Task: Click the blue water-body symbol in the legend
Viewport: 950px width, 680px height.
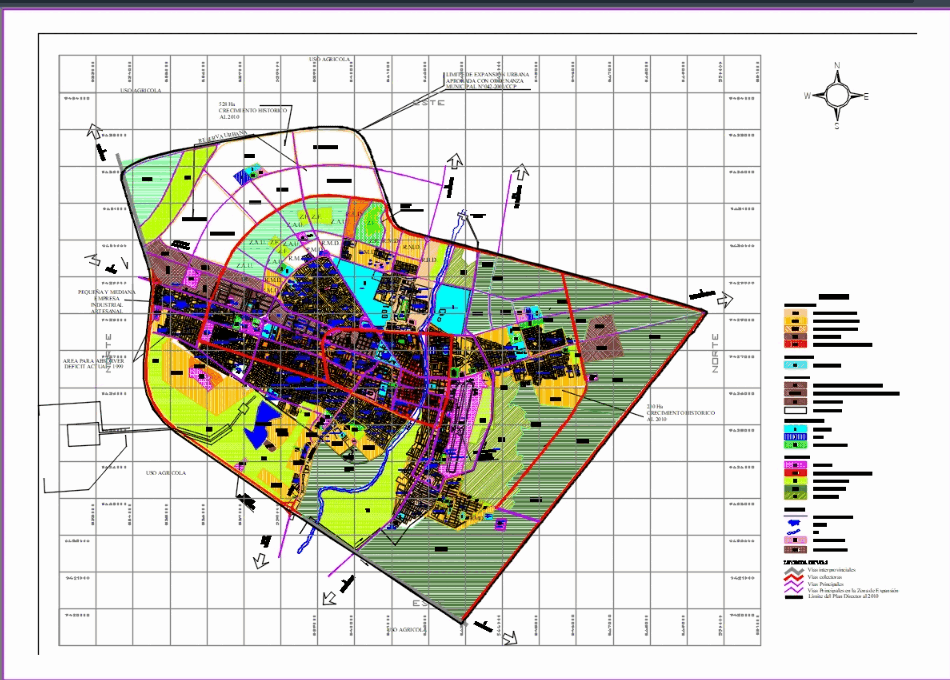Action: (794, 525)
